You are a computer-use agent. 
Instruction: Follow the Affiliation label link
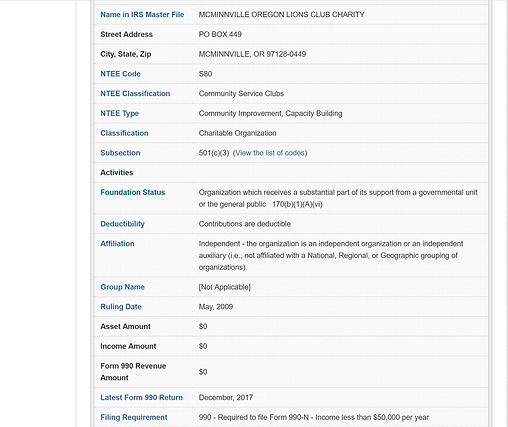coord(117,244)
